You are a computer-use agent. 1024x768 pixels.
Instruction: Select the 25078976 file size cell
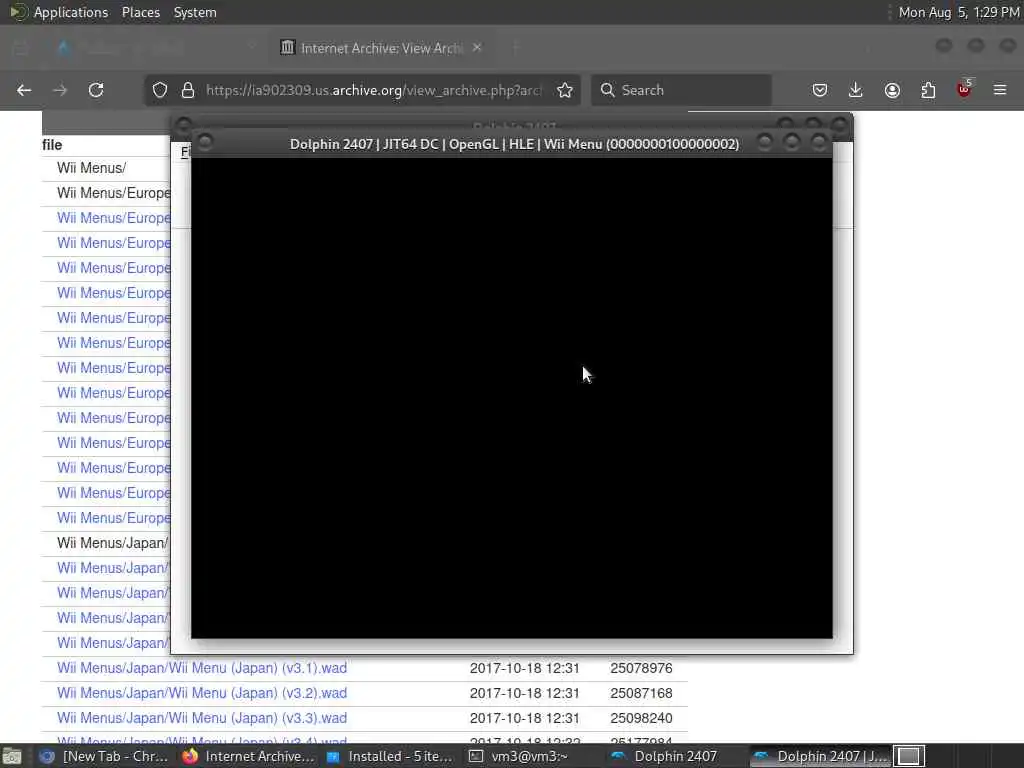click(x=641, y=668)
